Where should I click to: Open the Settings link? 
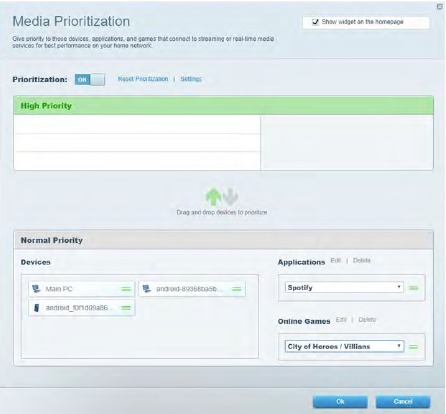click(191, 79)
